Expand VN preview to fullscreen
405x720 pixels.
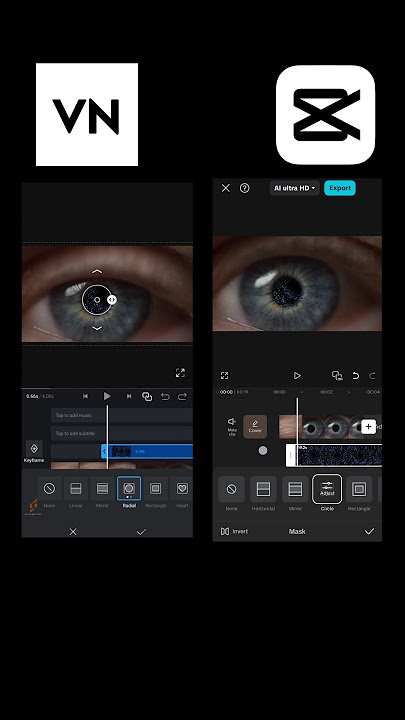tap(180, 373)
